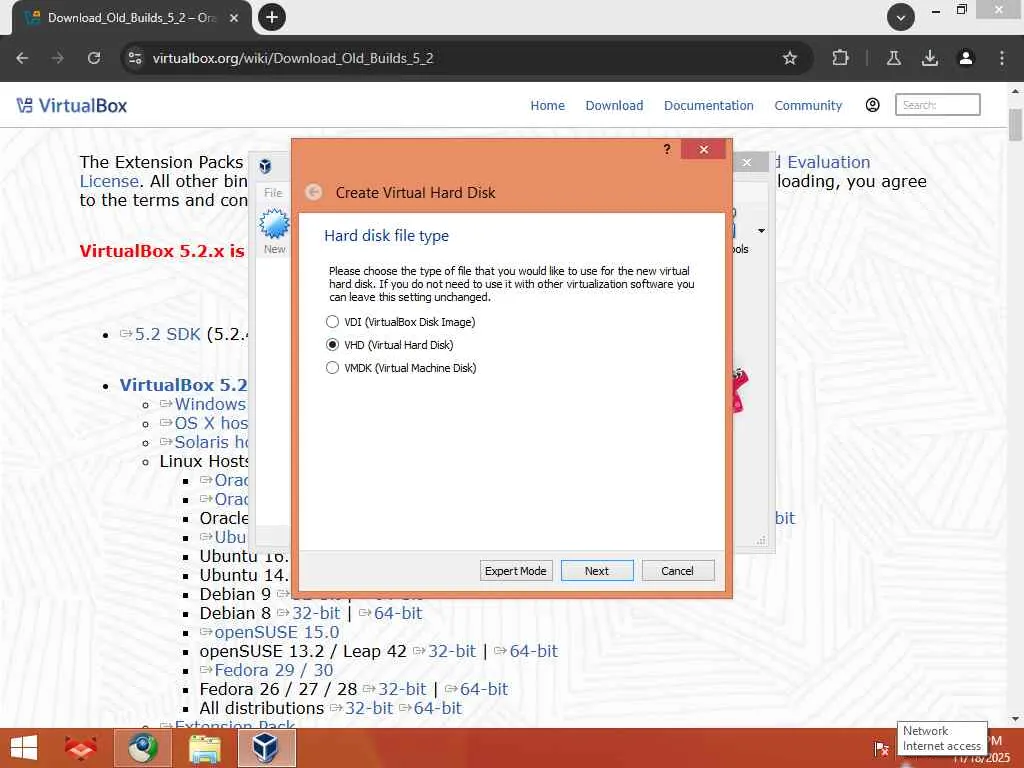
Task: Open the dialog help question mark
Action: pyautogui.click(x=667, y=149)
